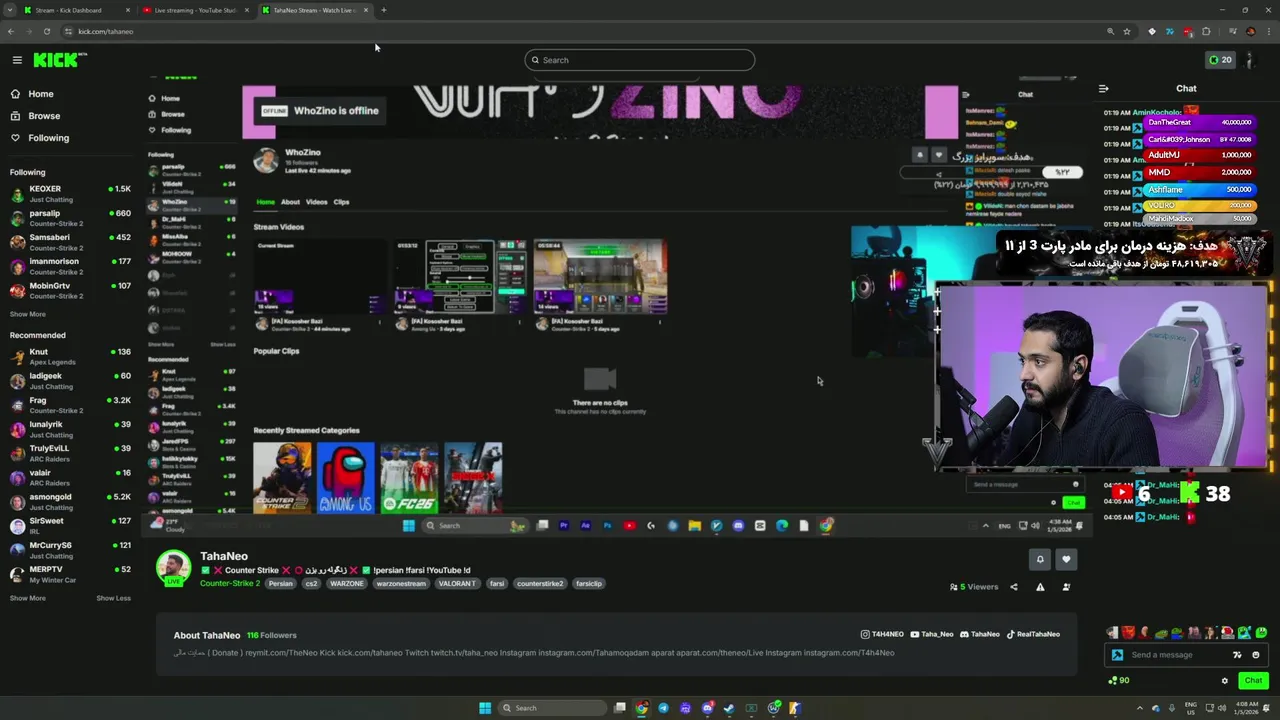
Task: Click the translate icon in chat box
Action: pyautogui.click(x=1237, y=655)
